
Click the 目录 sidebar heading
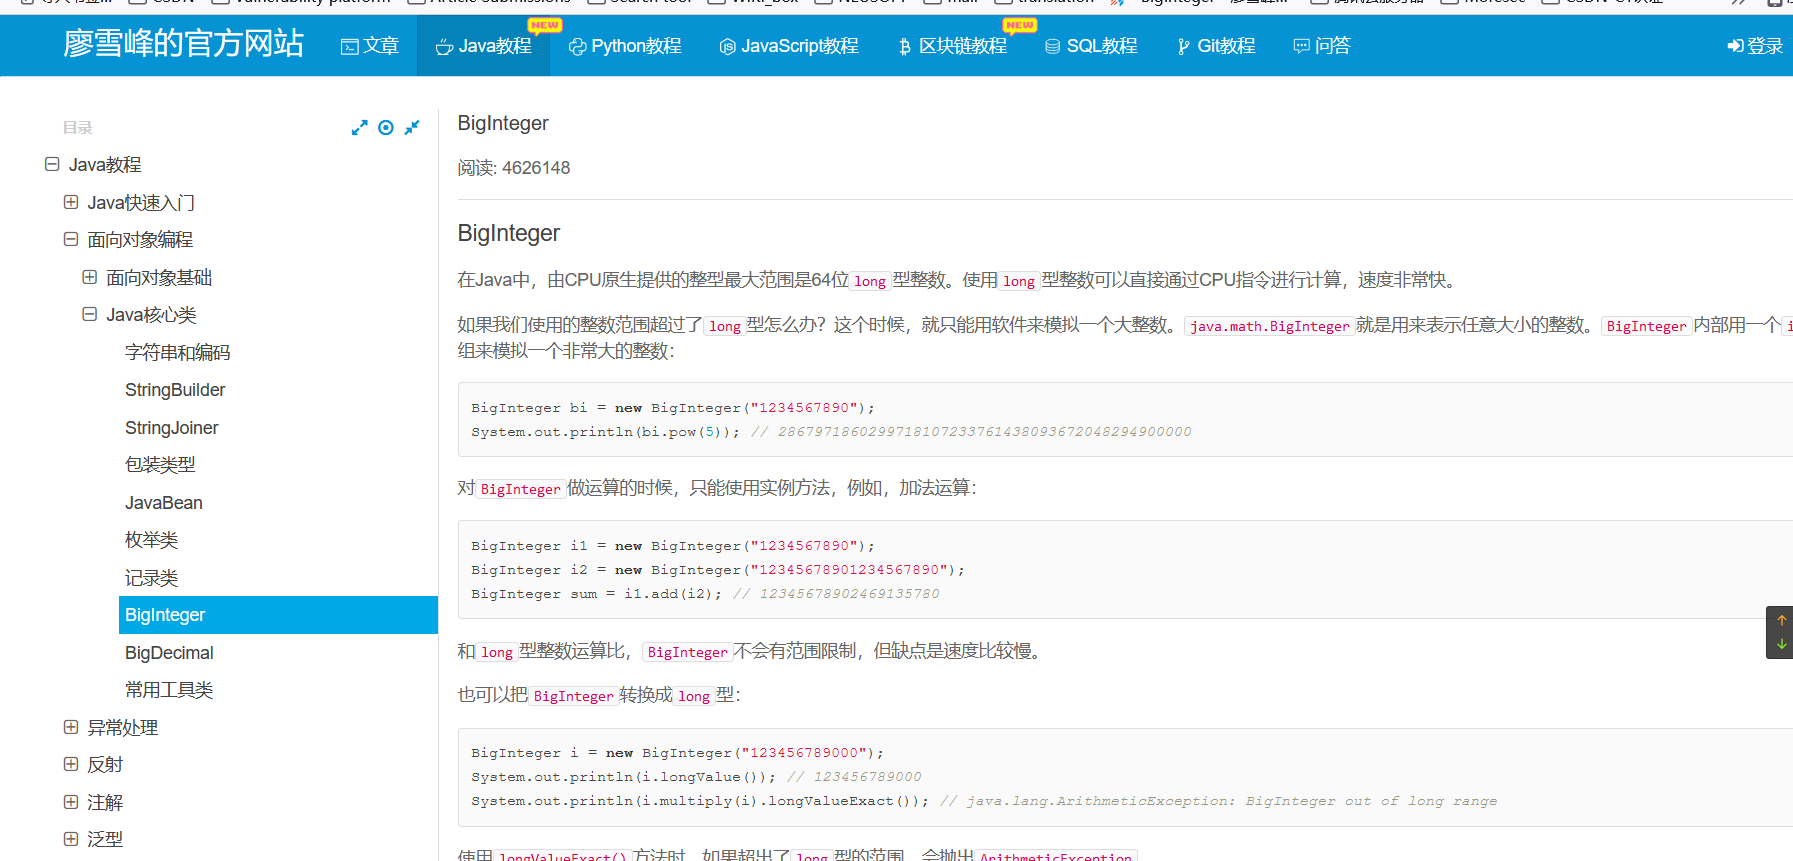78,127
